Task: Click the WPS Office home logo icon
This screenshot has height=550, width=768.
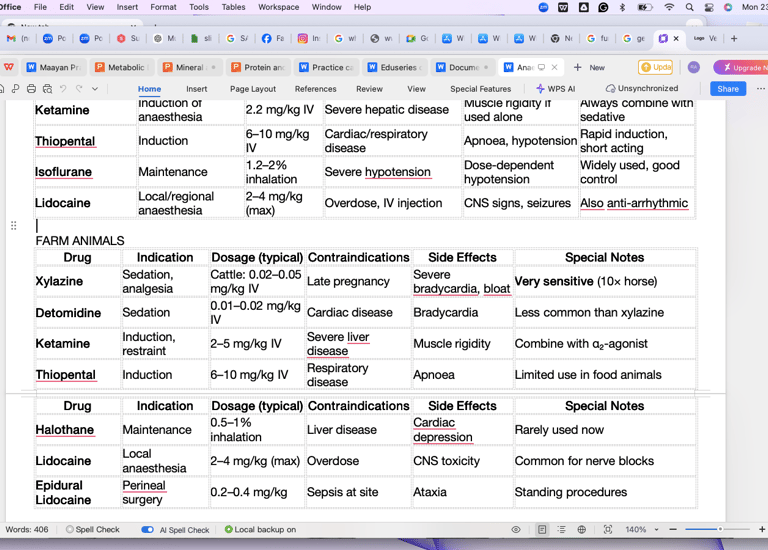Action: [9, 67]
